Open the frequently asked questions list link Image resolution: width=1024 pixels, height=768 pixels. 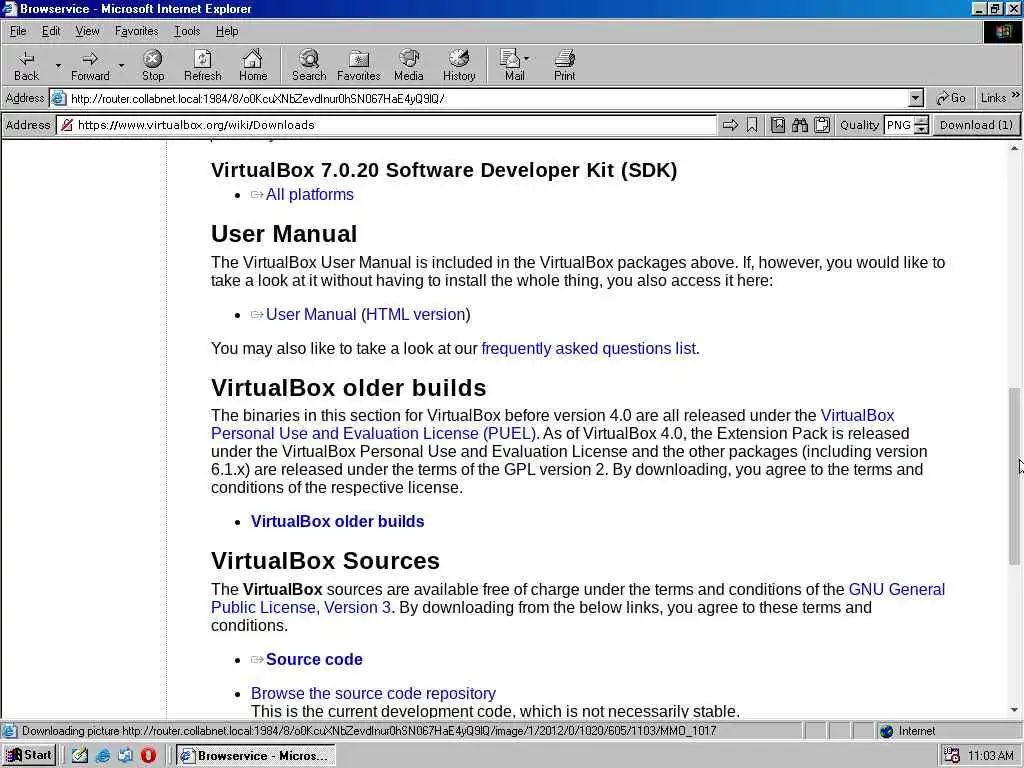588,349
